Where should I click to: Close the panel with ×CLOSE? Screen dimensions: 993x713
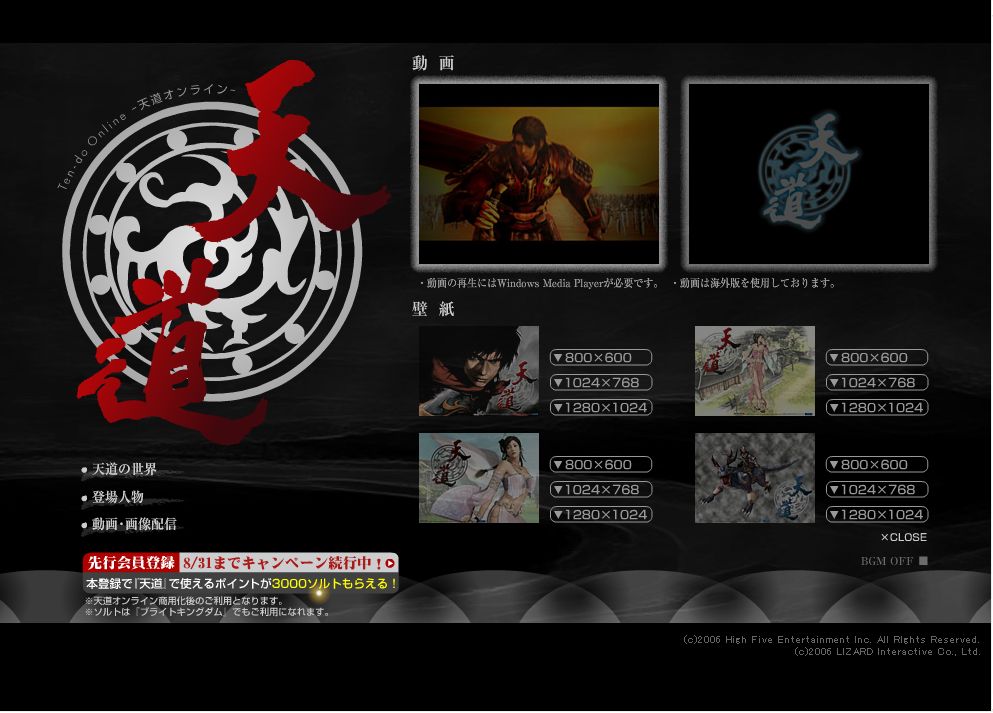(903, 538)
